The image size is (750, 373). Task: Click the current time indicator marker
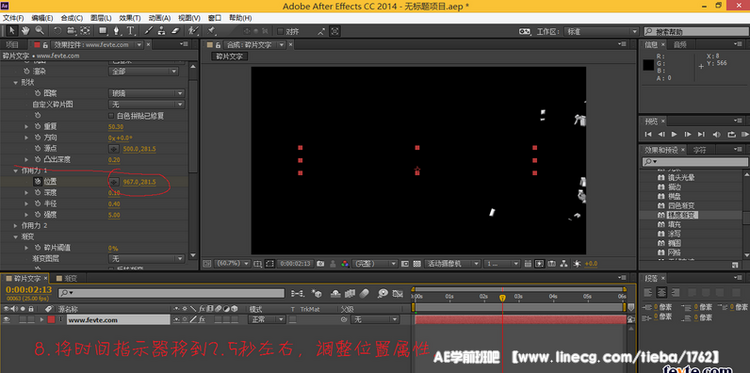pyautogui.click(x=502, y=297)
